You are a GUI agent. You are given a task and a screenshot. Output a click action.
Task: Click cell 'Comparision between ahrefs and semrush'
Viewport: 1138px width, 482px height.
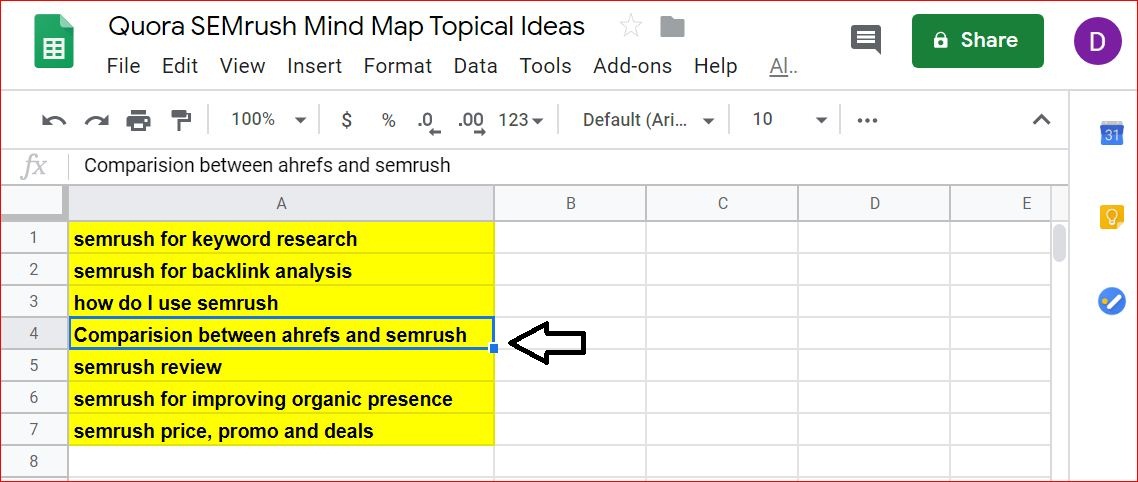281,334
